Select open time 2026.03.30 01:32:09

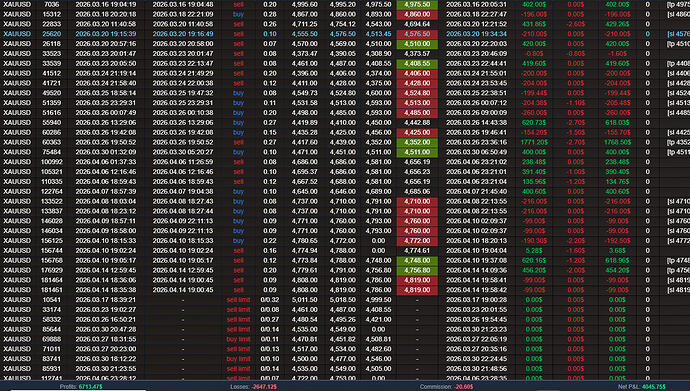click(106, 152)
